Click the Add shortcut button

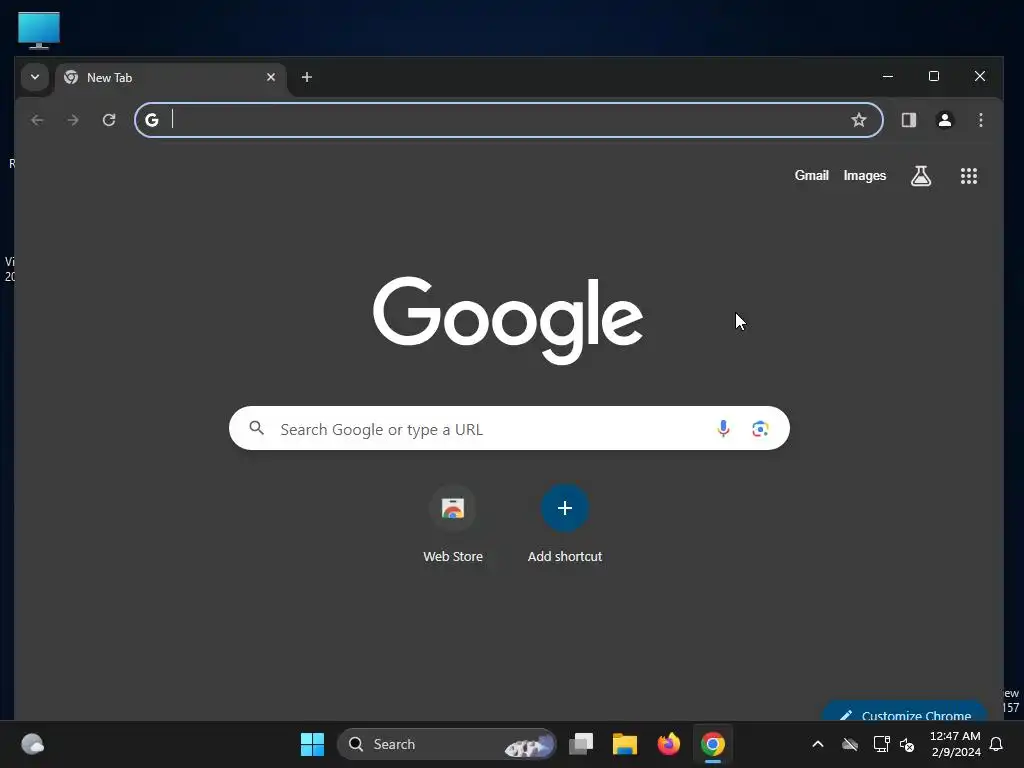(565, 524)
